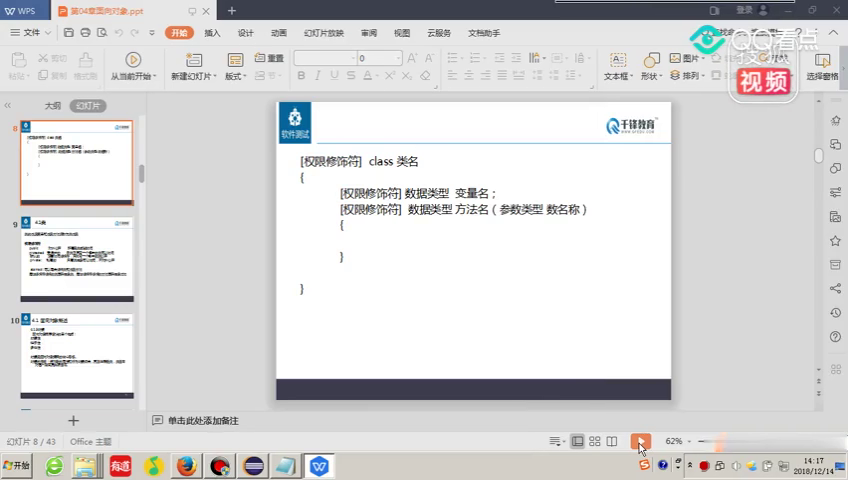Toggle underline formatting

tap(335, 76)
